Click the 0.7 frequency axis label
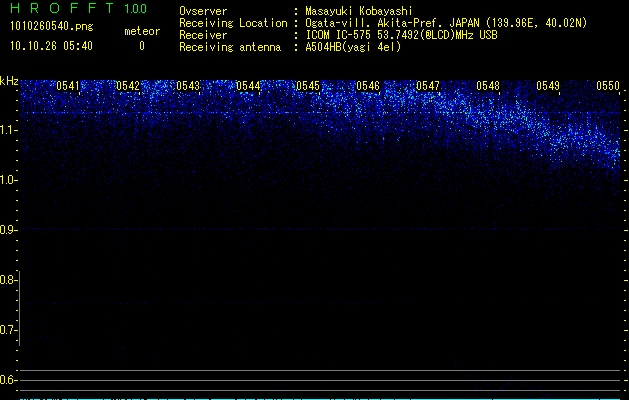The image size is (629, 400). [x=7, y=330]
